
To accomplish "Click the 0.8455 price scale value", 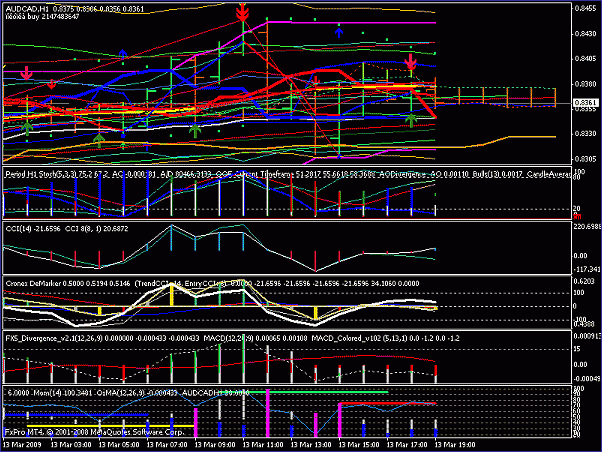I will pyautogui.click(x=586, y=8).
